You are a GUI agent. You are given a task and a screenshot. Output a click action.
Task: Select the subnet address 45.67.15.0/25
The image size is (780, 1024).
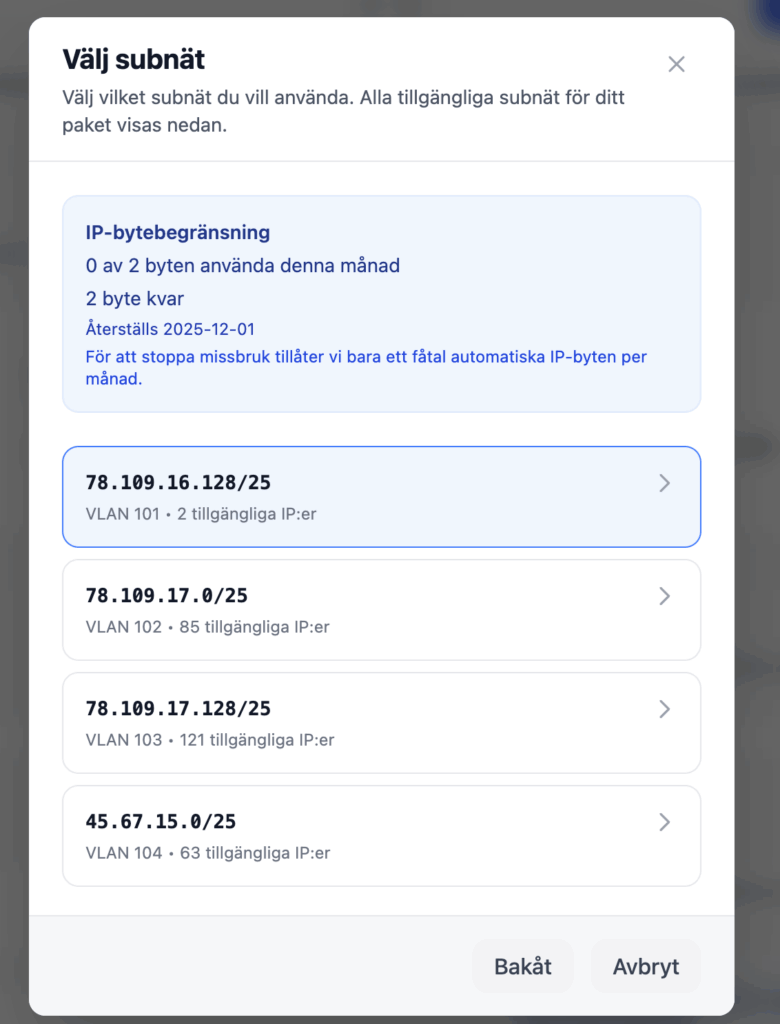(160, 822)
